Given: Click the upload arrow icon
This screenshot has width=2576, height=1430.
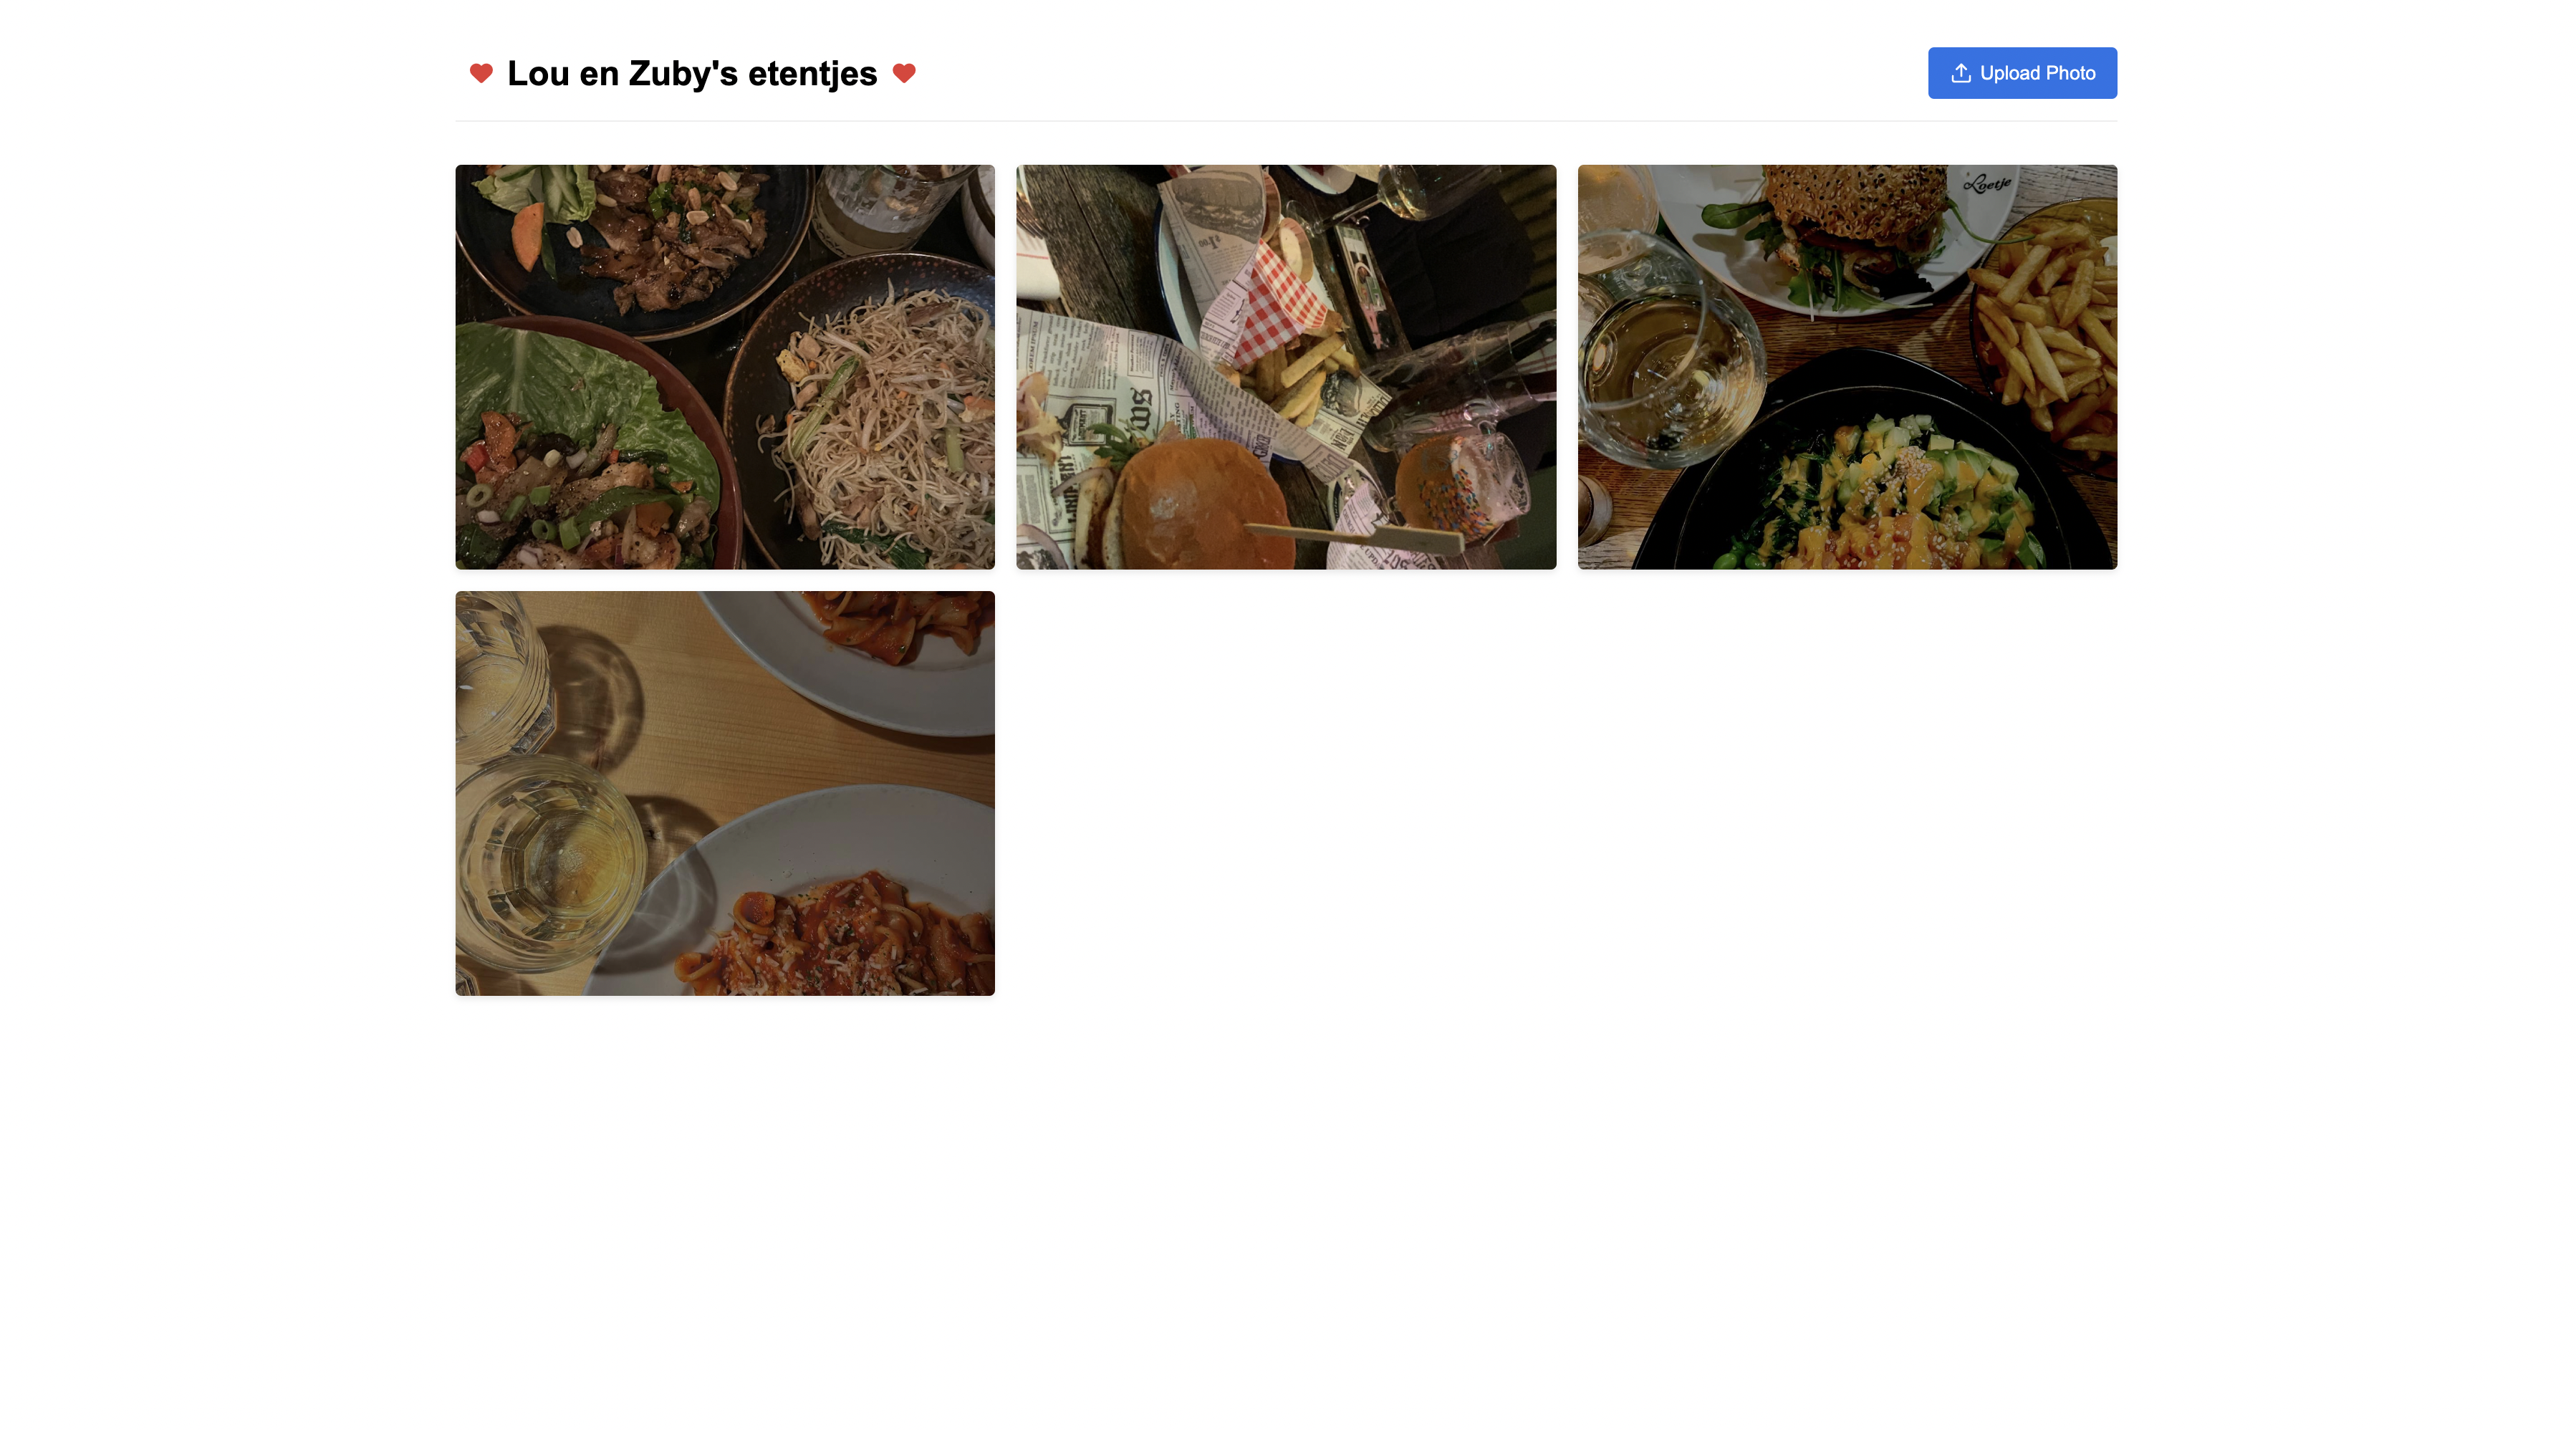Looking at the screenshot, I should click(1961, 73).
